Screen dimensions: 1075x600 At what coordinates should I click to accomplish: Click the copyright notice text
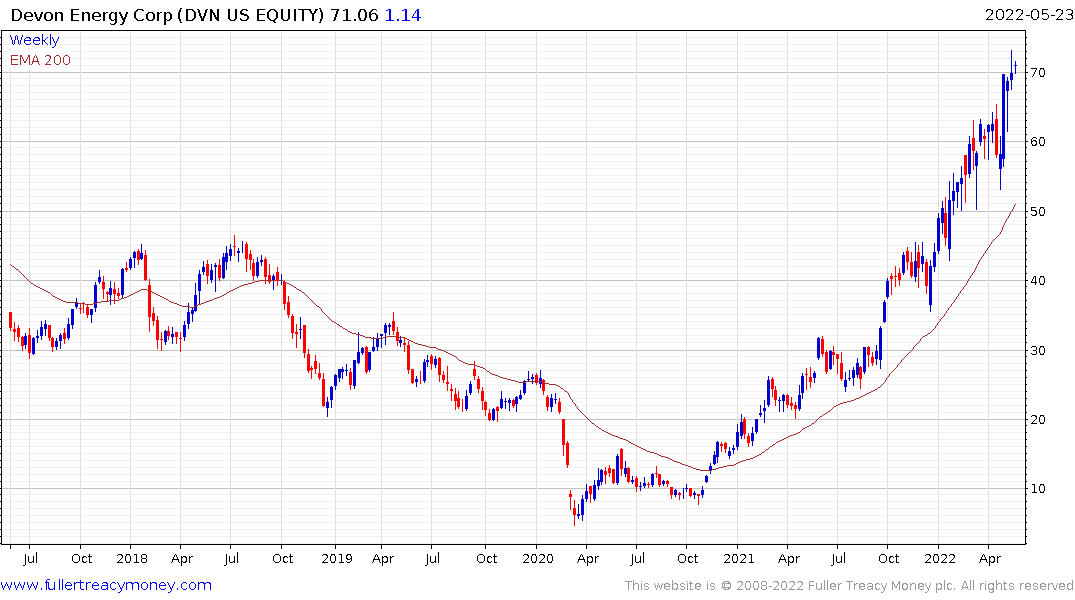tap(849, 586)
